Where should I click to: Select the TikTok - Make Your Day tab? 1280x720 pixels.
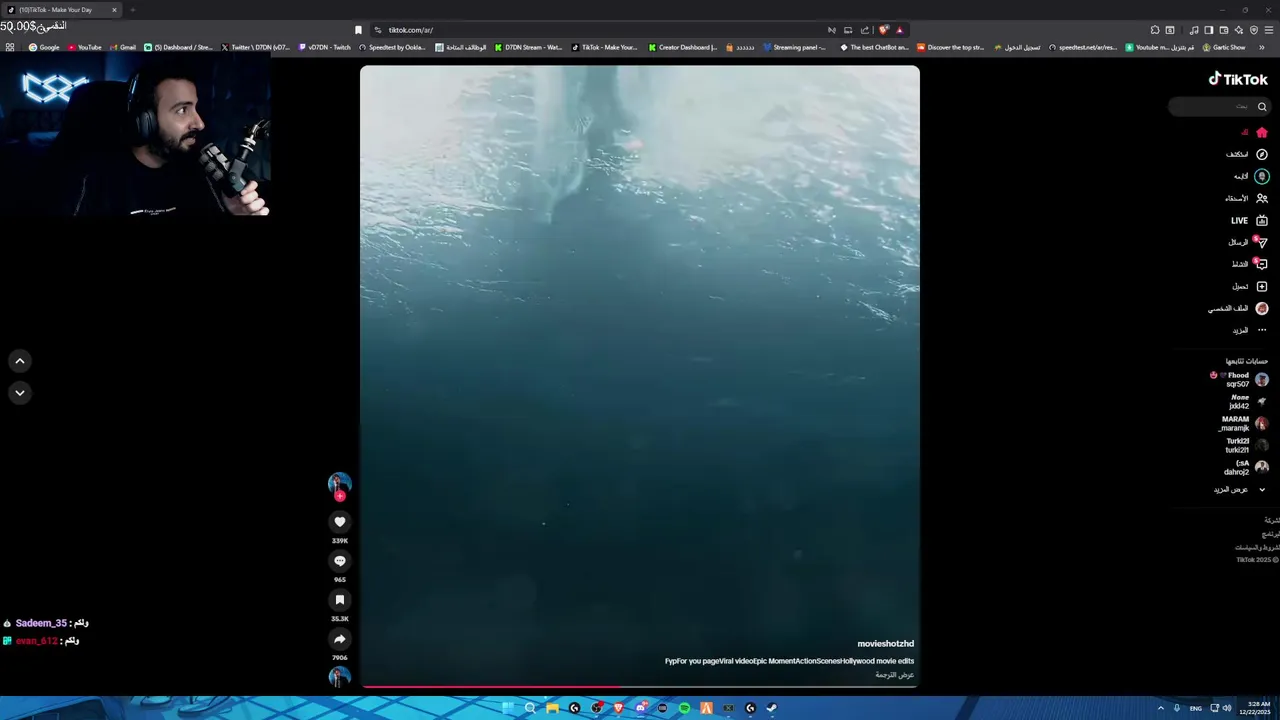point(62,10)
